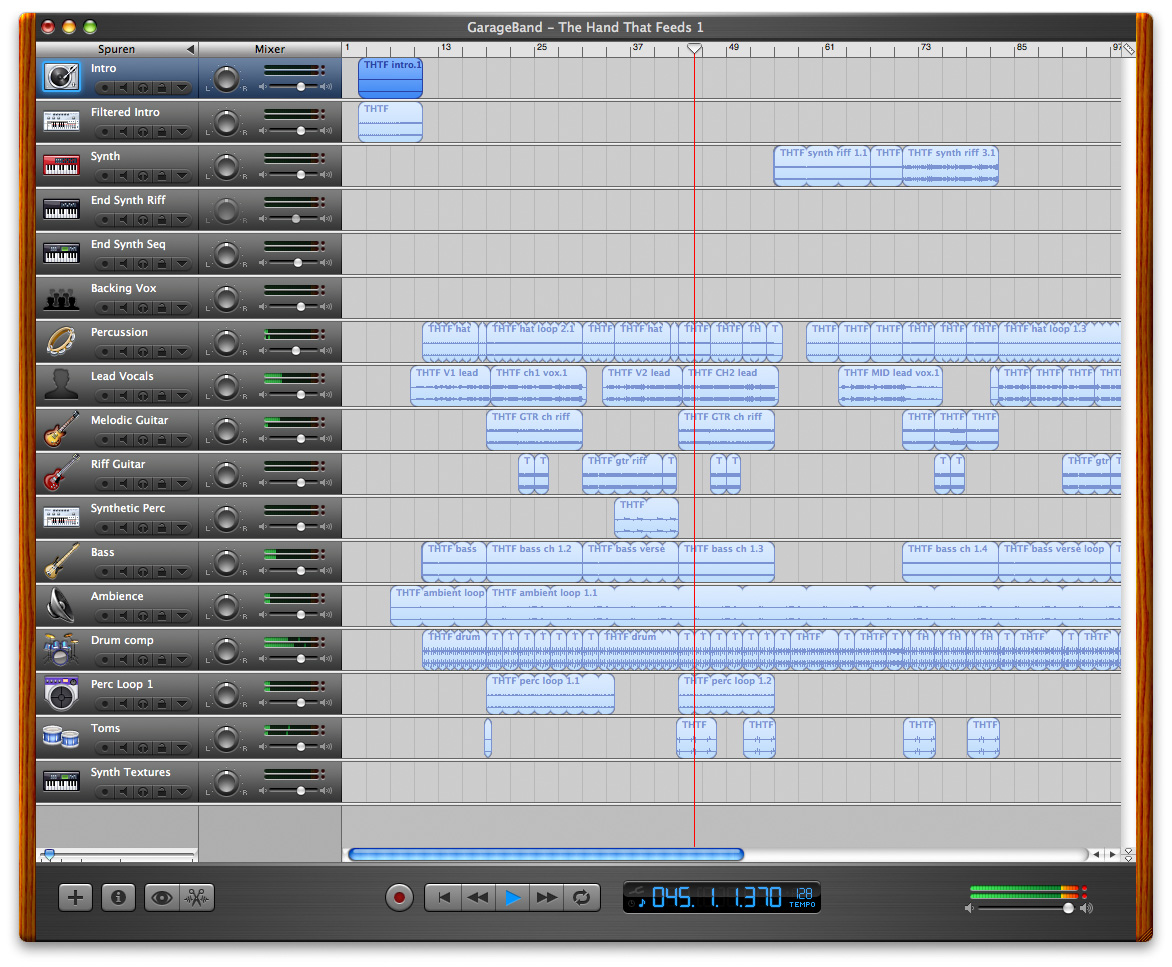Select the Filtered Intro track synthesizer icon
The width and height of the screenshot is (1172, 967).
pyautogui.click(x=61, y=121)
